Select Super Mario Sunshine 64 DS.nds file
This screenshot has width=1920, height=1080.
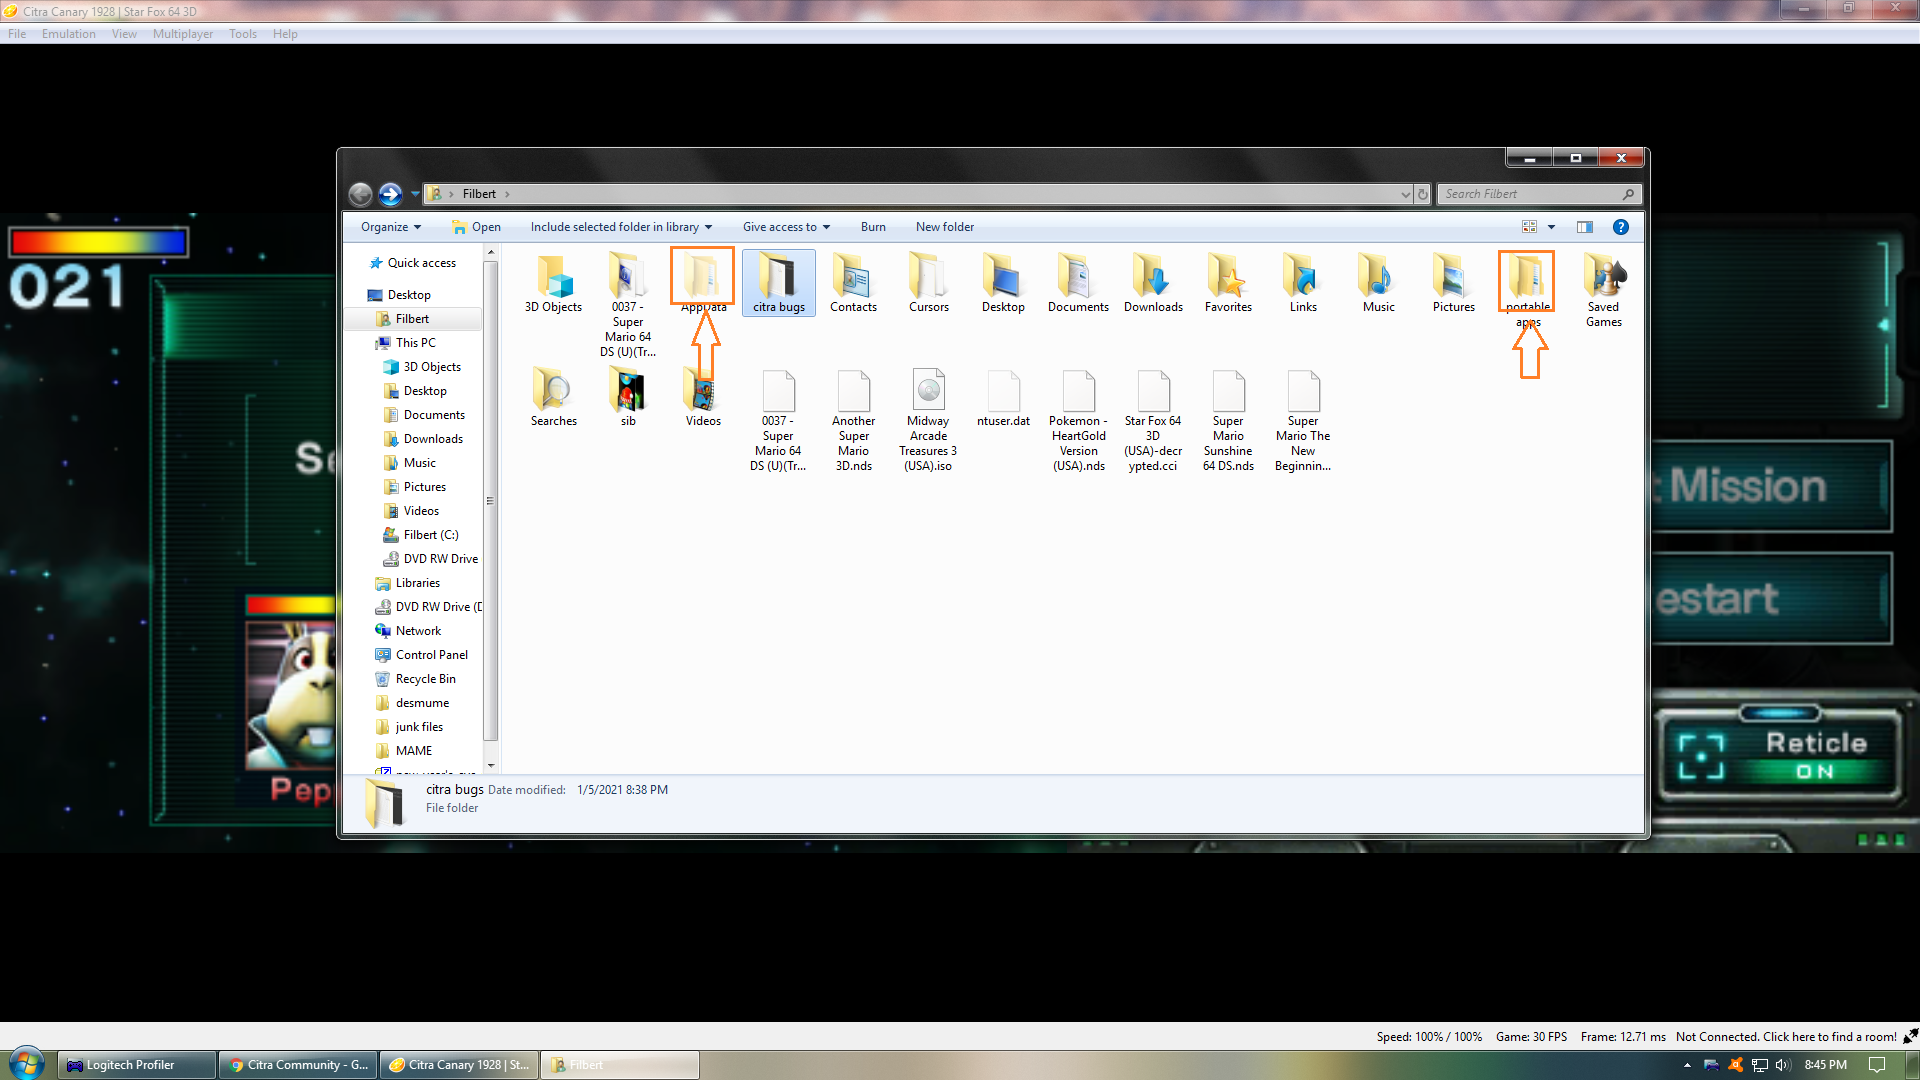tap(1228, 420)
